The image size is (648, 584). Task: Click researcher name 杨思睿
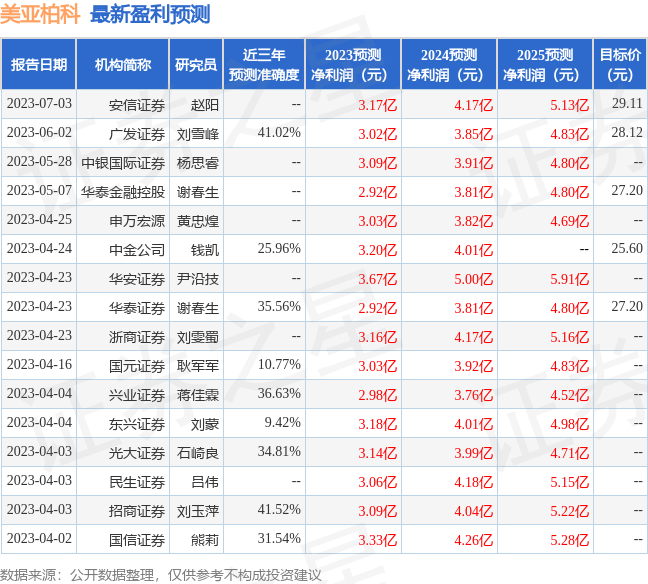(198, 163)
